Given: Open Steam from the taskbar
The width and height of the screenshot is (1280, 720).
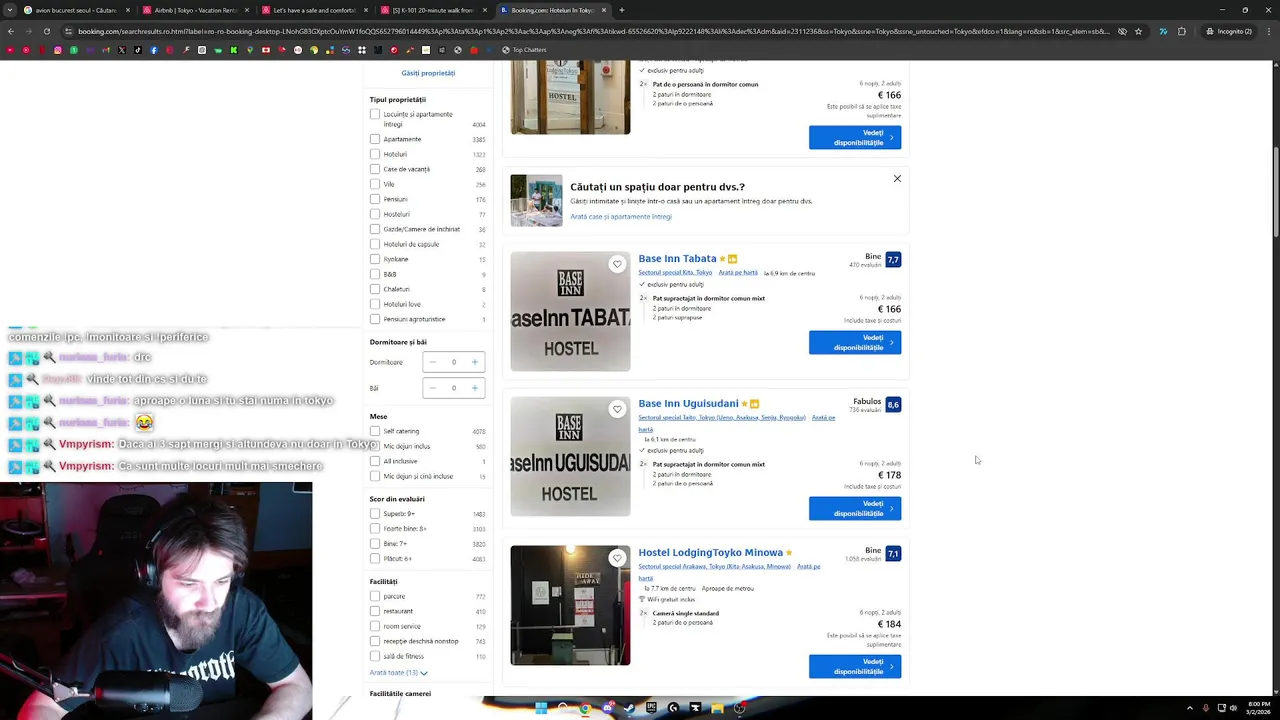Looking at the screenshot, I should [629, 708].
